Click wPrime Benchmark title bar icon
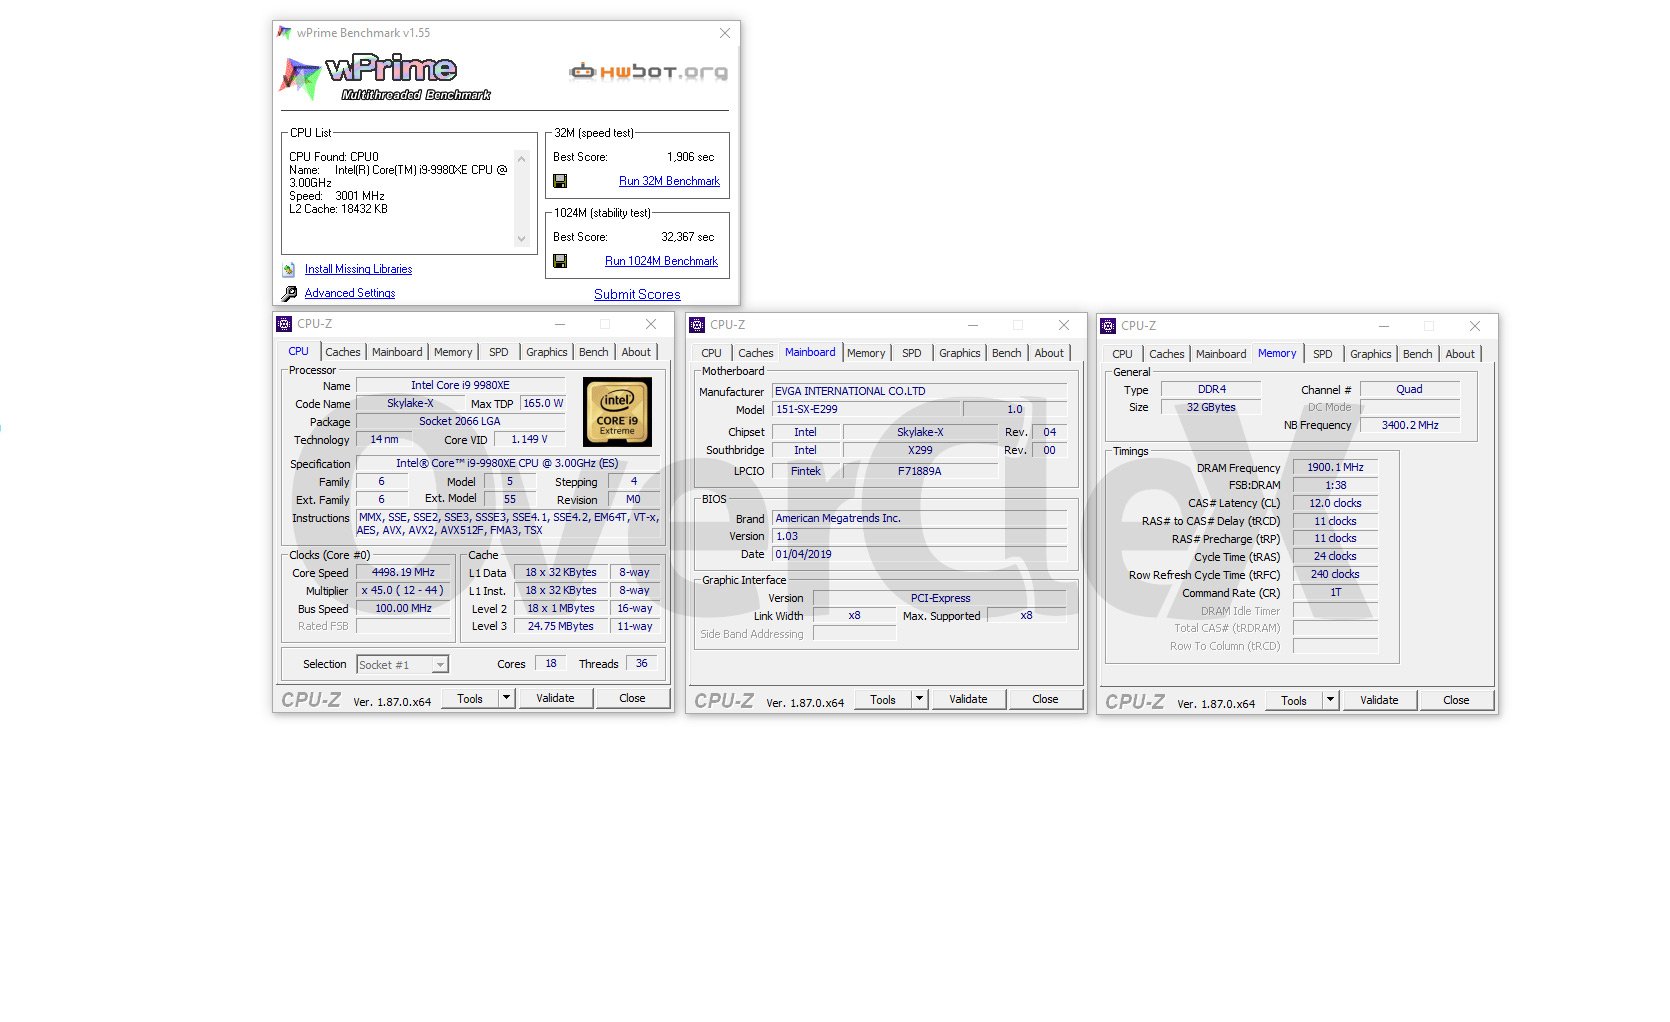The width and height of the screenshot is (1670, 1022). click(284, 33)
